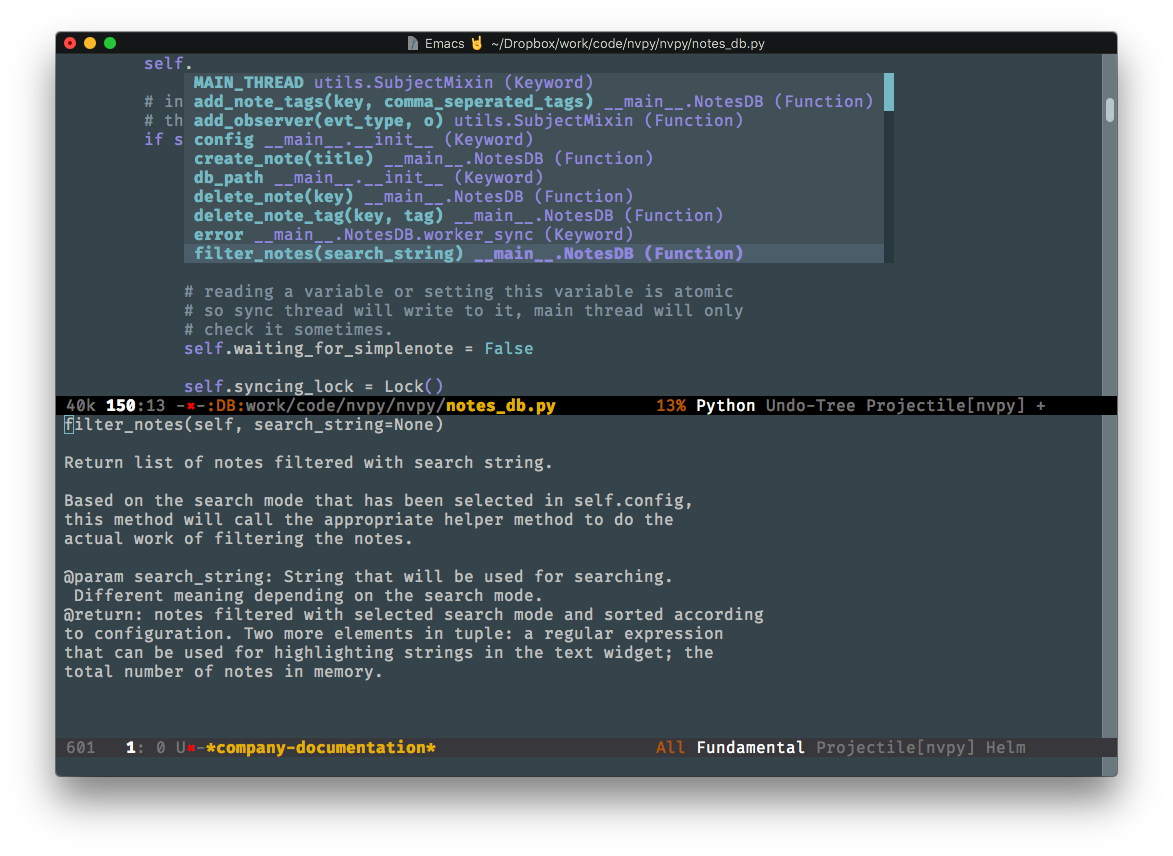1173x856 pixels.
Task: Select error worker_sync completion entry
Action: click(534, 235)
